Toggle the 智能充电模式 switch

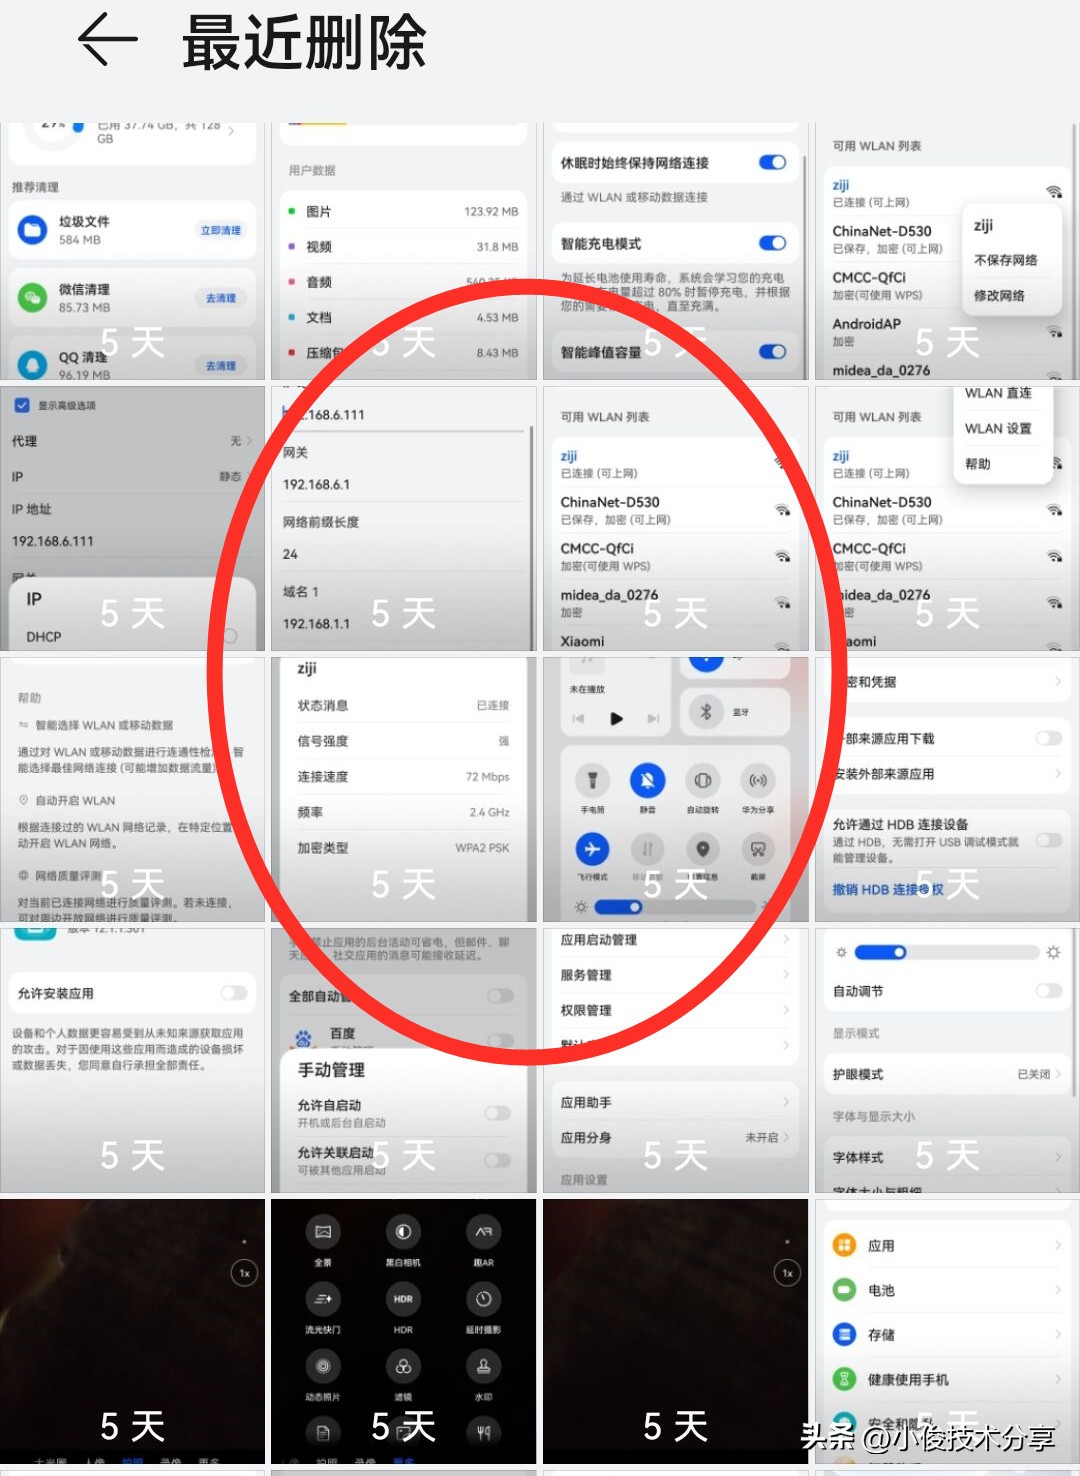pyautogui.click(x=772, y=243)
